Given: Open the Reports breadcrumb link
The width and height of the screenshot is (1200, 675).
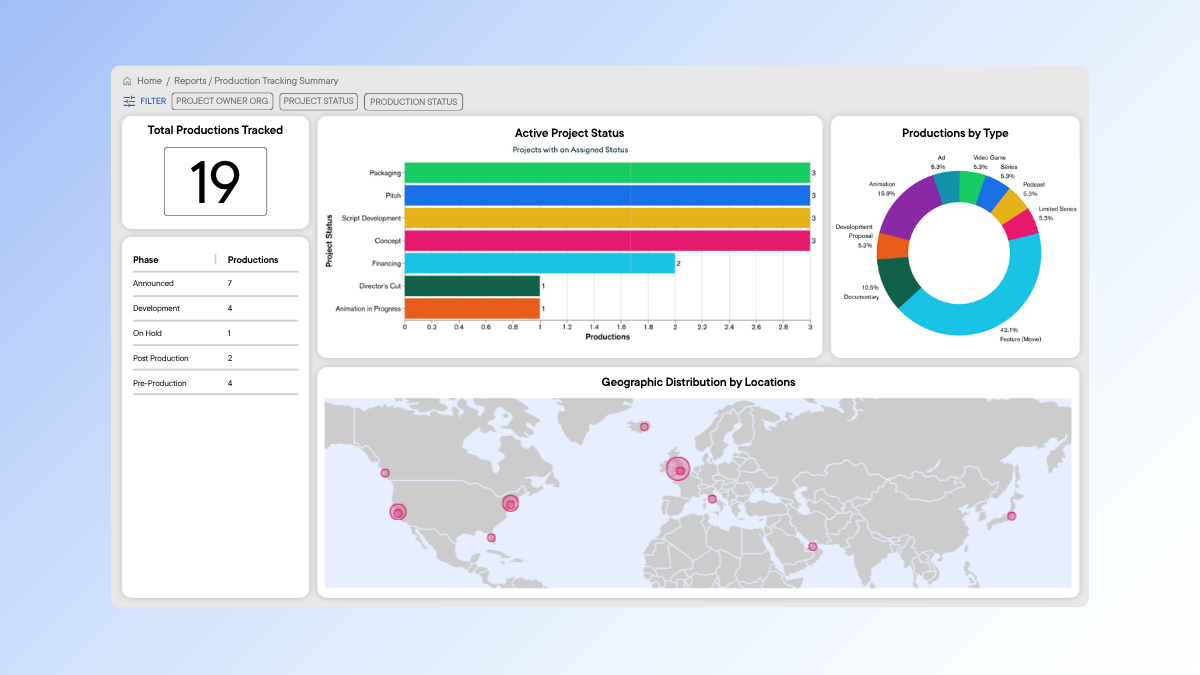Looking at the screenshot, I should 190,81.
